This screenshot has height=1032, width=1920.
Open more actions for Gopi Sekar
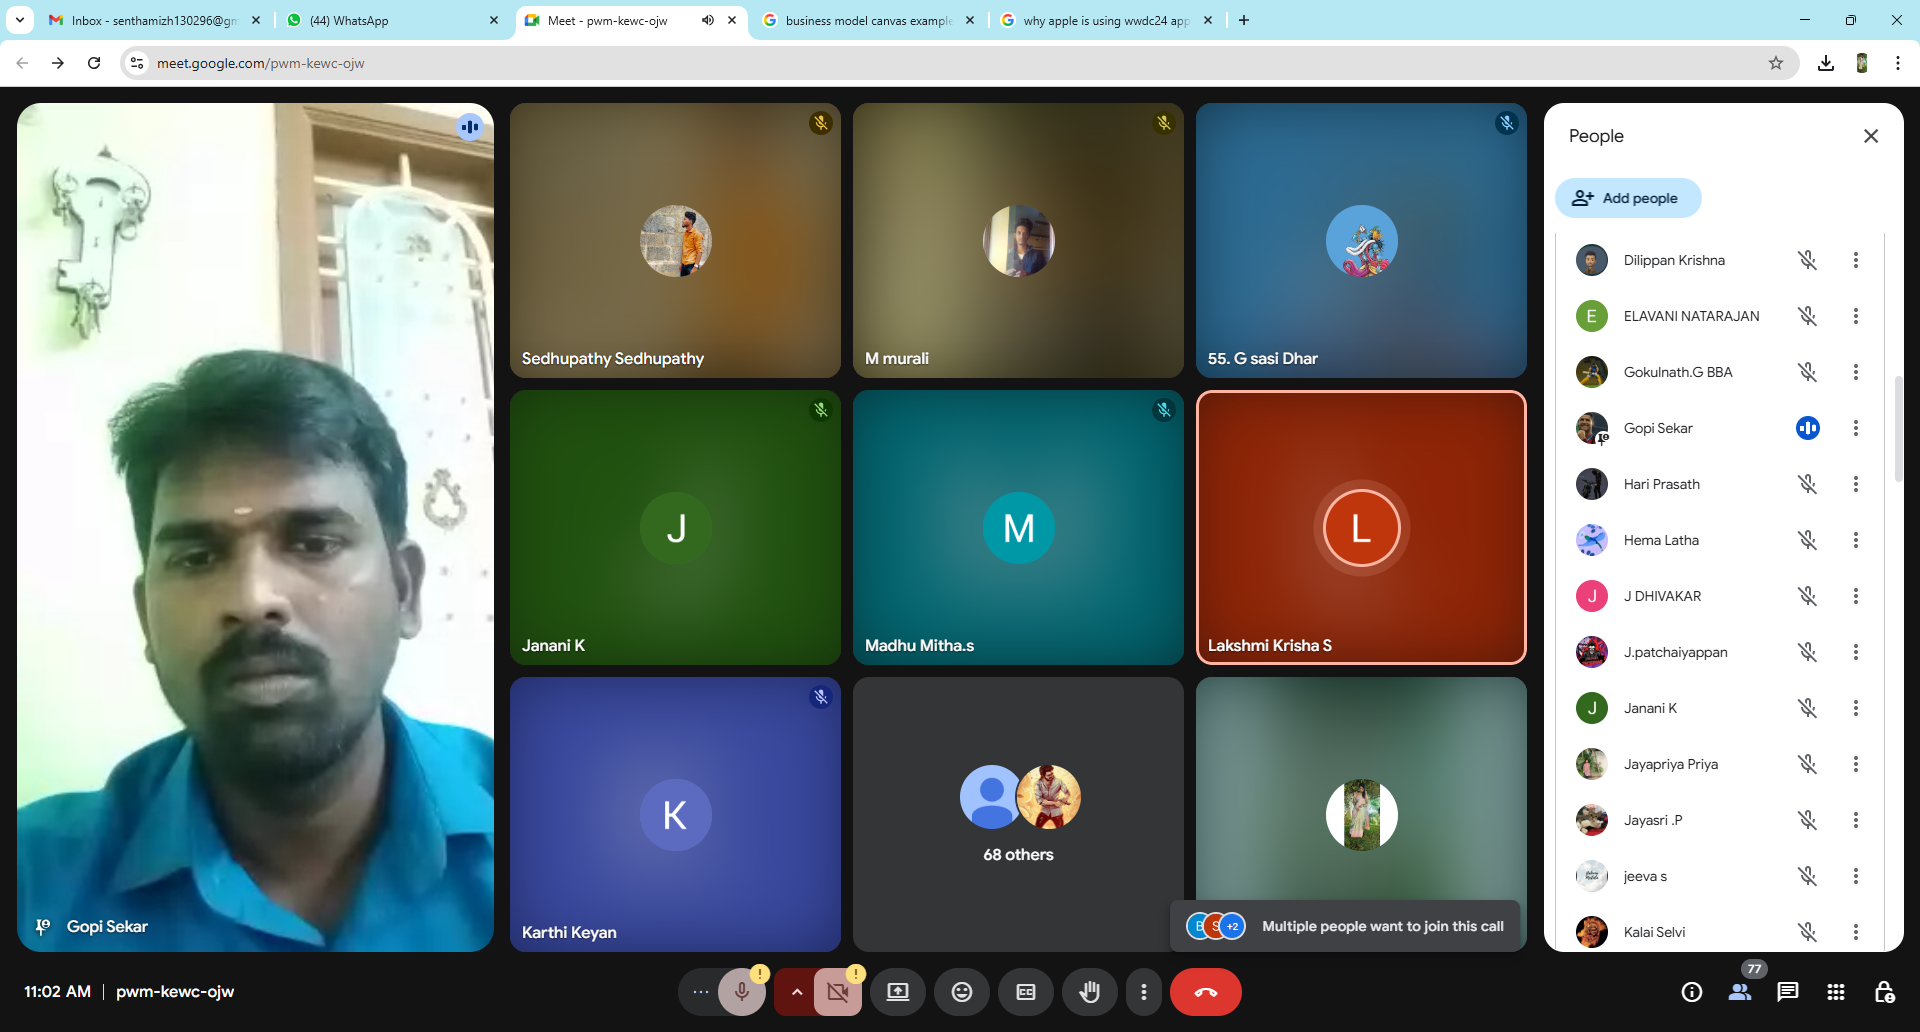(1856, 428)
